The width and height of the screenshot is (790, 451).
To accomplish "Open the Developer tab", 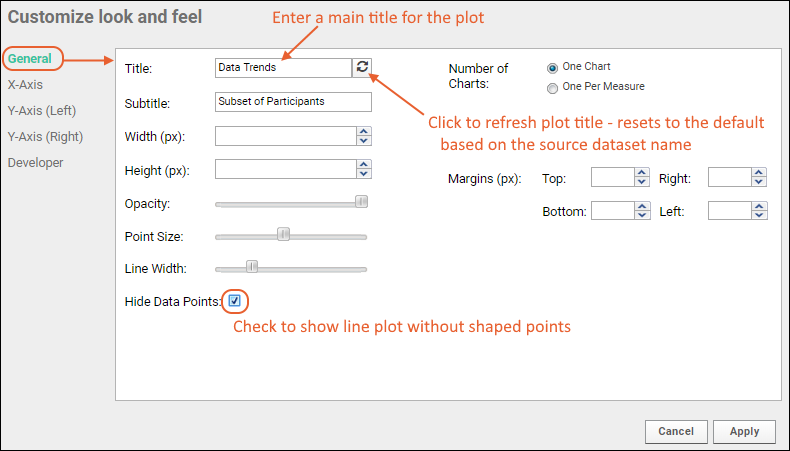I will (x=36, y=162).
